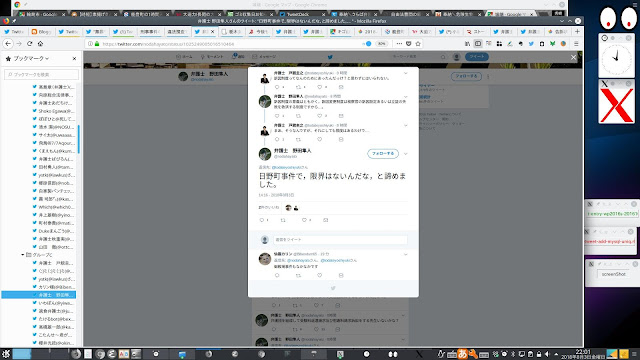The width and height of the screenshot is (640, 360).
Task: Open the 'Duke' bookmark entry
Action: [x=53, y=231]
